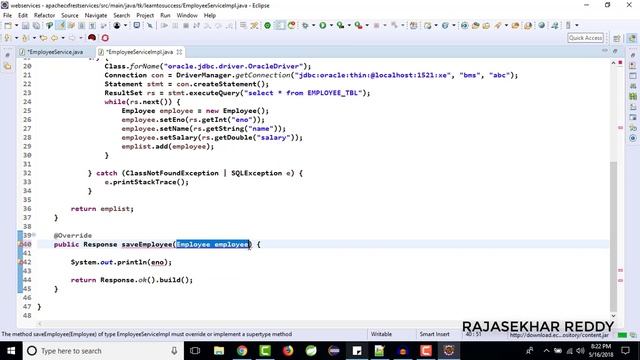This screenshot has width=640, height=360.
Task: Open the Source menu
Action: (x=70, y=16)
